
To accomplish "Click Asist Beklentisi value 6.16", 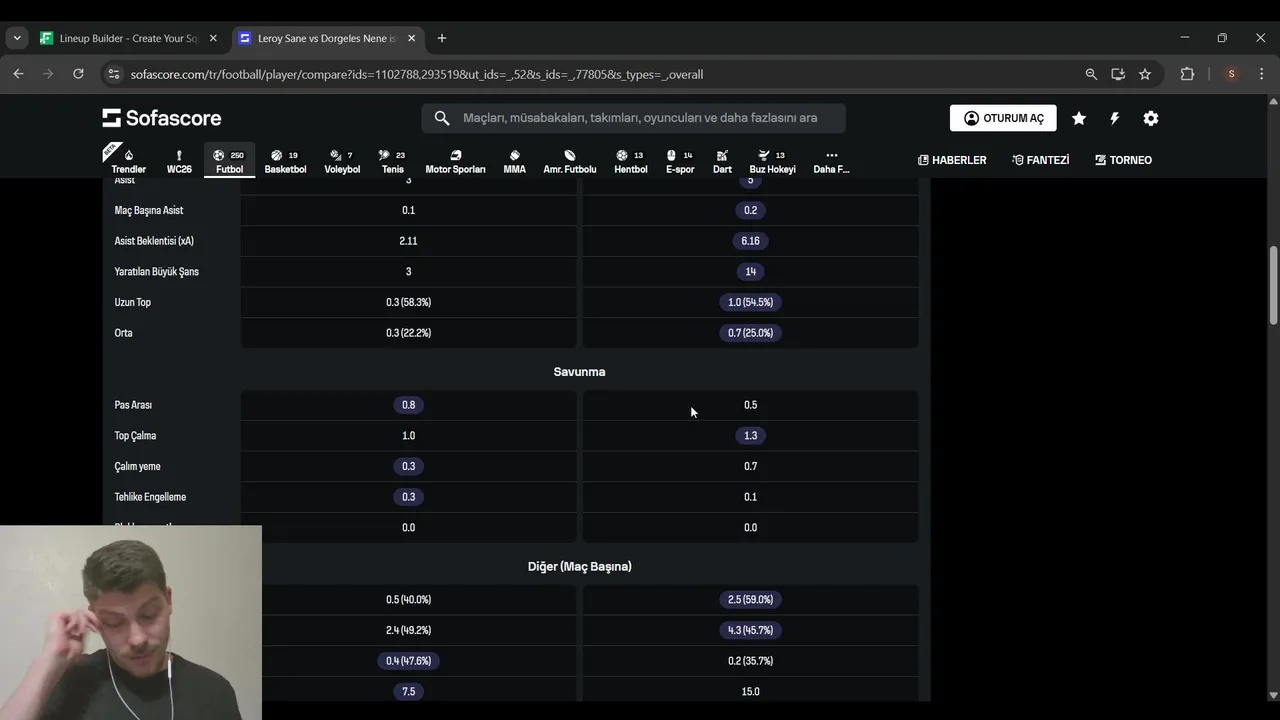I will (x=750, y=241).
